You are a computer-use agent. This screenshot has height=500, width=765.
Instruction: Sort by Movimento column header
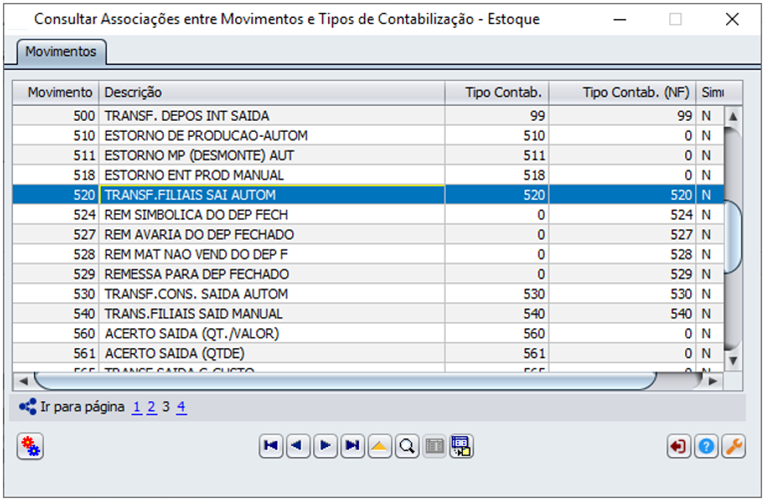[56, 92]
